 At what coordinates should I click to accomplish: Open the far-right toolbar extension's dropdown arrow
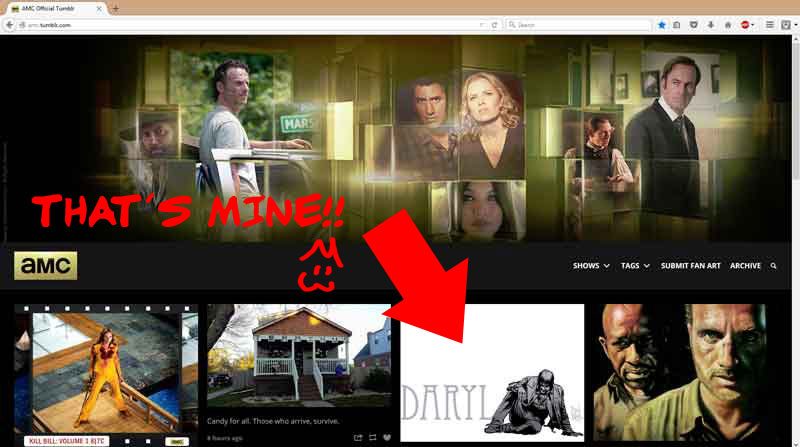tap(795, 24)
